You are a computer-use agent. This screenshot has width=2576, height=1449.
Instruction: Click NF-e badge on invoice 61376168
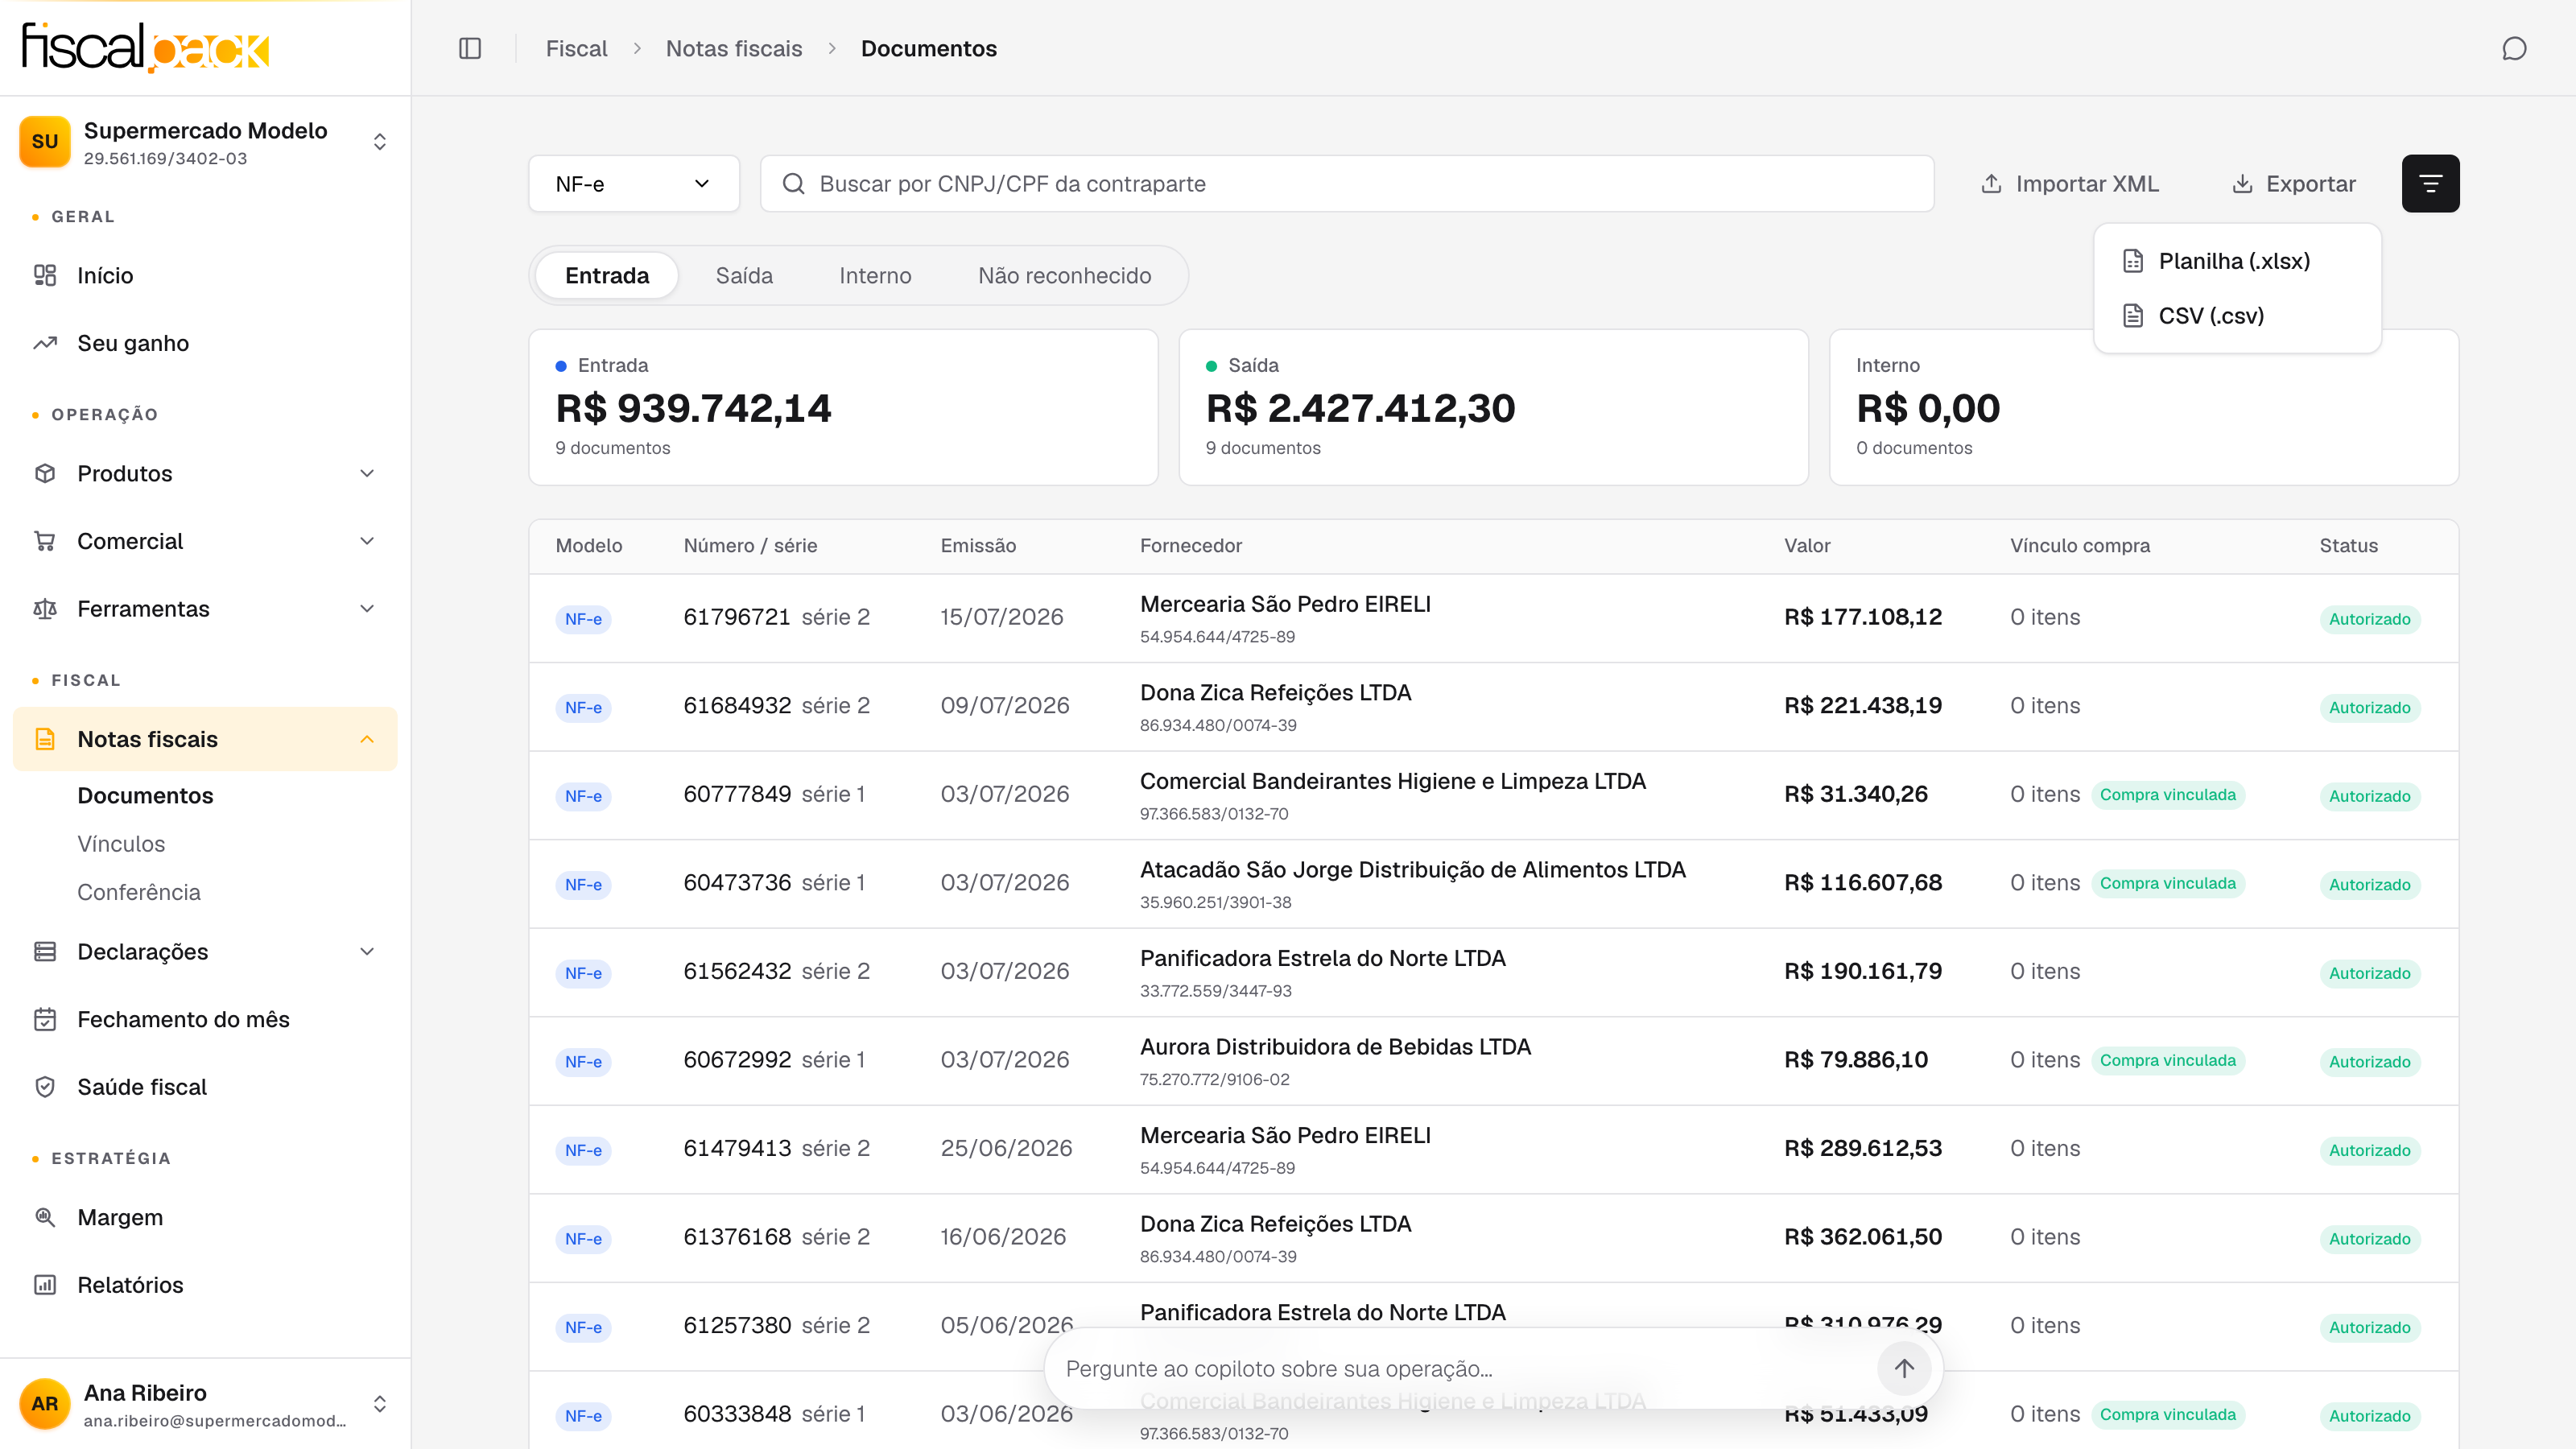click(x=583, y=1238)
